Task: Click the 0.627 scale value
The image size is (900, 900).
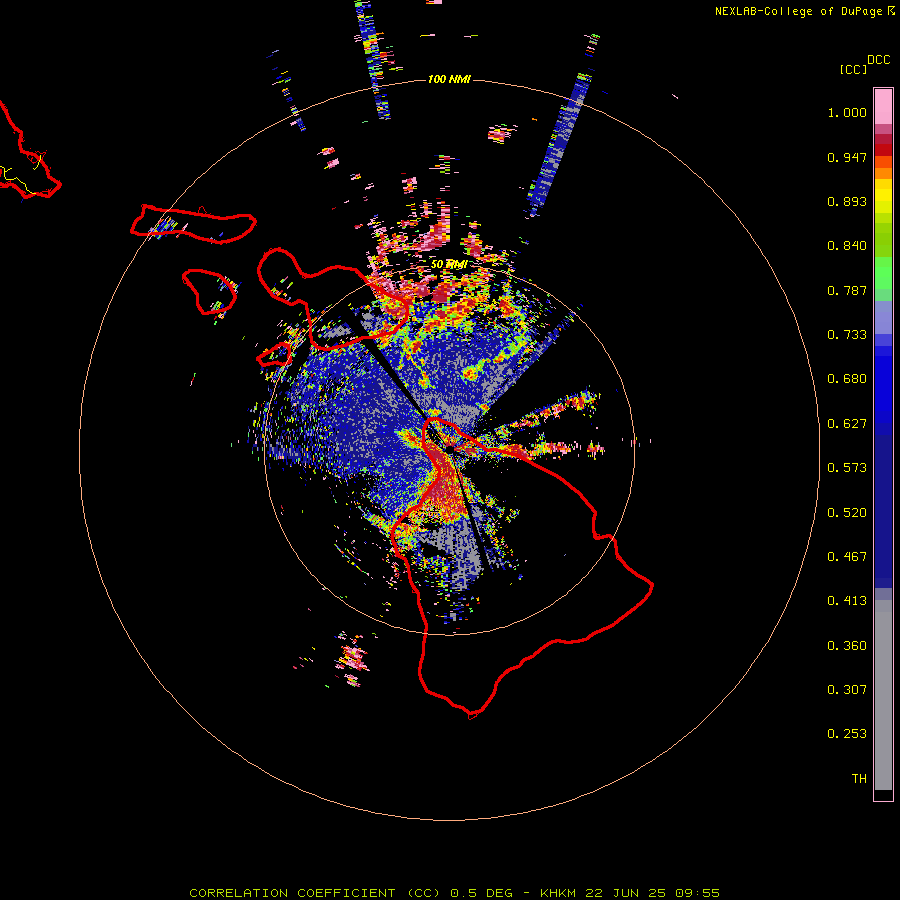Action: (x=847, y=424)
